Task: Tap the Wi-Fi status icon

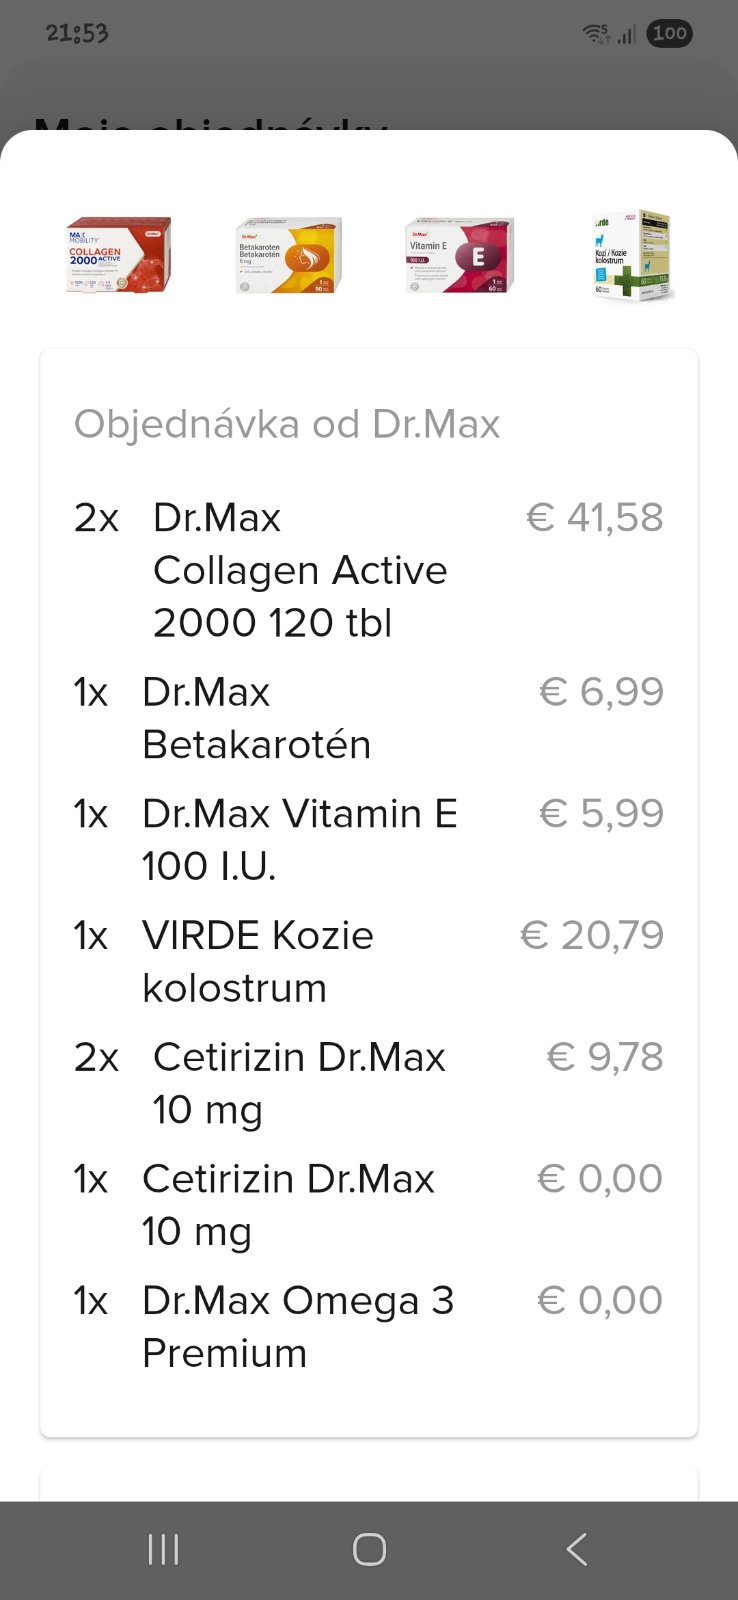Action: click(596, 34)
